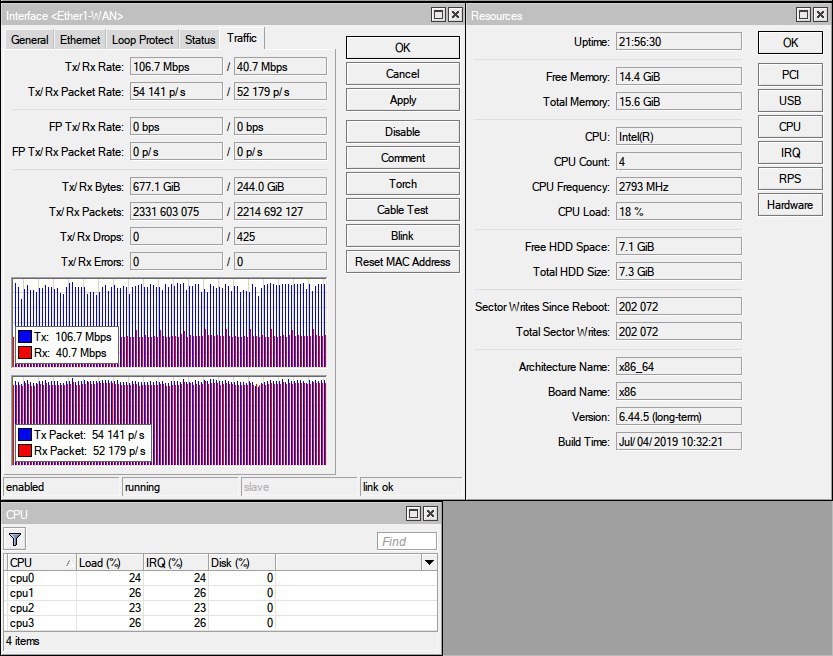Click the Blink button
Screen dimensions: 833x656
click(403, 236)
